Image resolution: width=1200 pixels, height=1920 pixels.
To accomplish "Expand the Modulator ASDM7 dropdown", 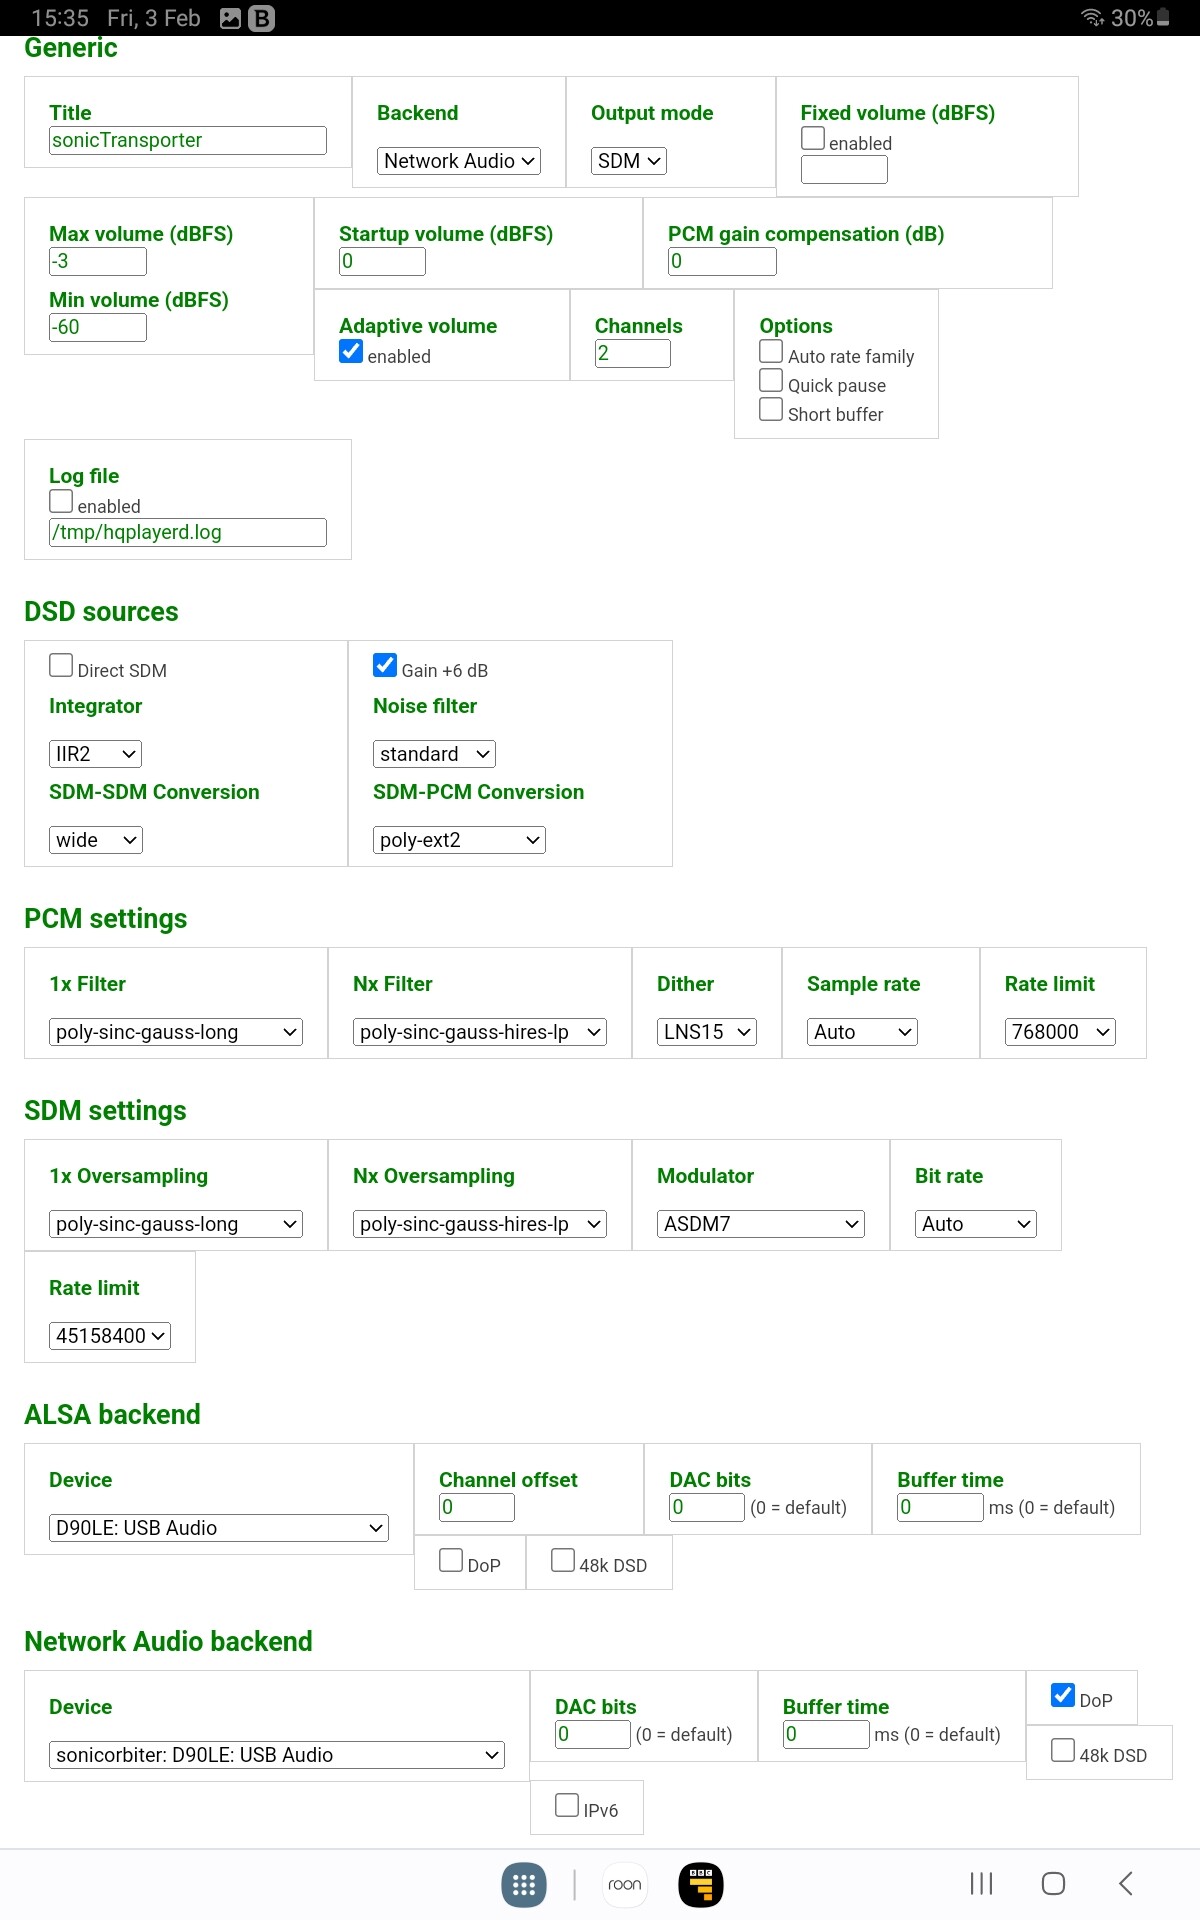I will (x=760, y=1224).
